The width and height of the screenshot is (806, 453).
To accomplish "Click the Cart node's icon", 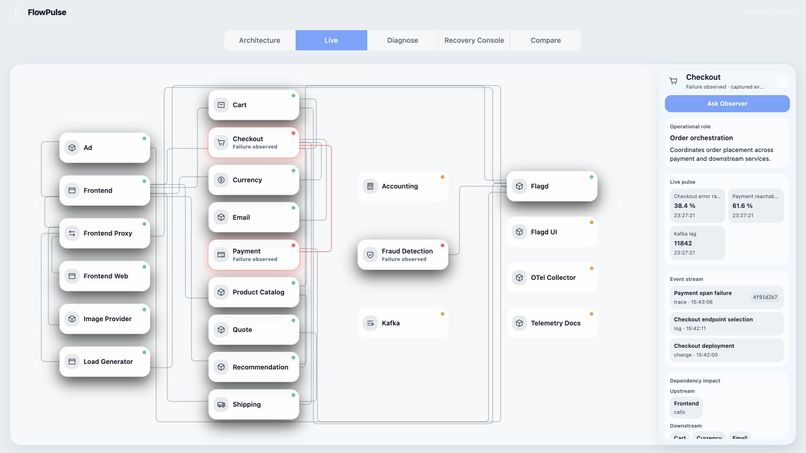I will point(221,105).
